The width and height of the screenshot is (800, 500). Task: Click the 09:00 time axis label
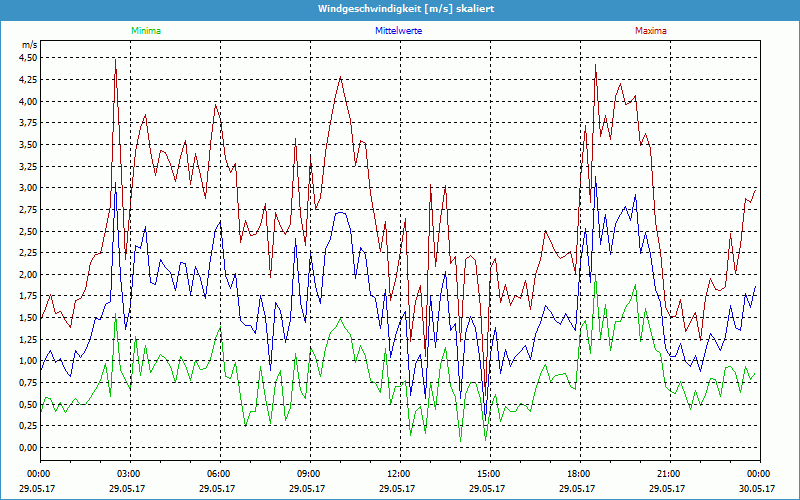point(310,473)
